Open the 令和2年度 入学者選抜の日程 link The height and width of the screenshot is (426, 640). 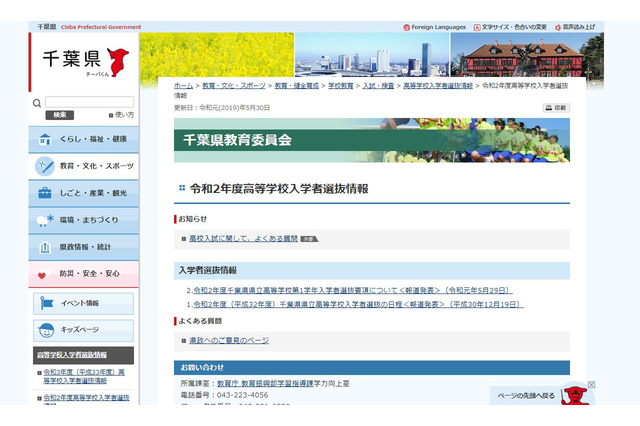pos(358,304)
